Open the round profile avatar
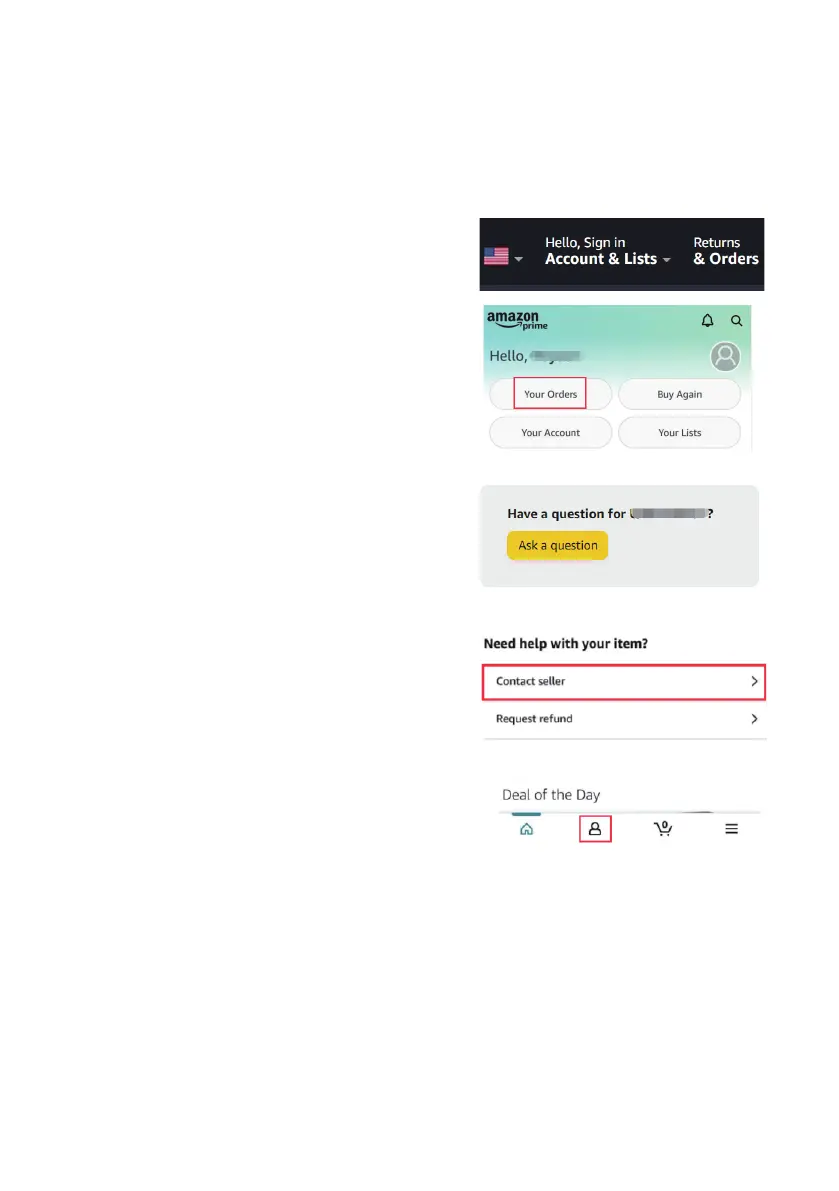 [x=725, y=356]
